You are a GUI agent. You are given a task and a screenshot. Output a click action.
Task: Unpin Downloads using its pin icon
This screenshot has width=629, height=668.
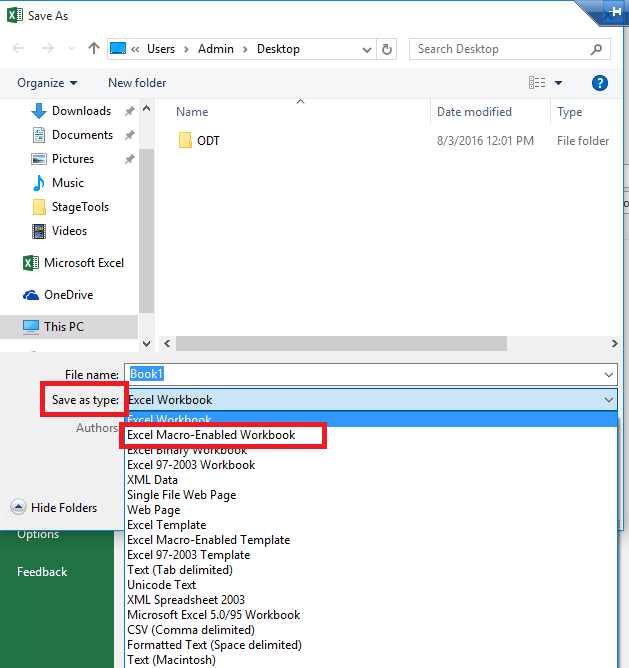coord(130,111)
